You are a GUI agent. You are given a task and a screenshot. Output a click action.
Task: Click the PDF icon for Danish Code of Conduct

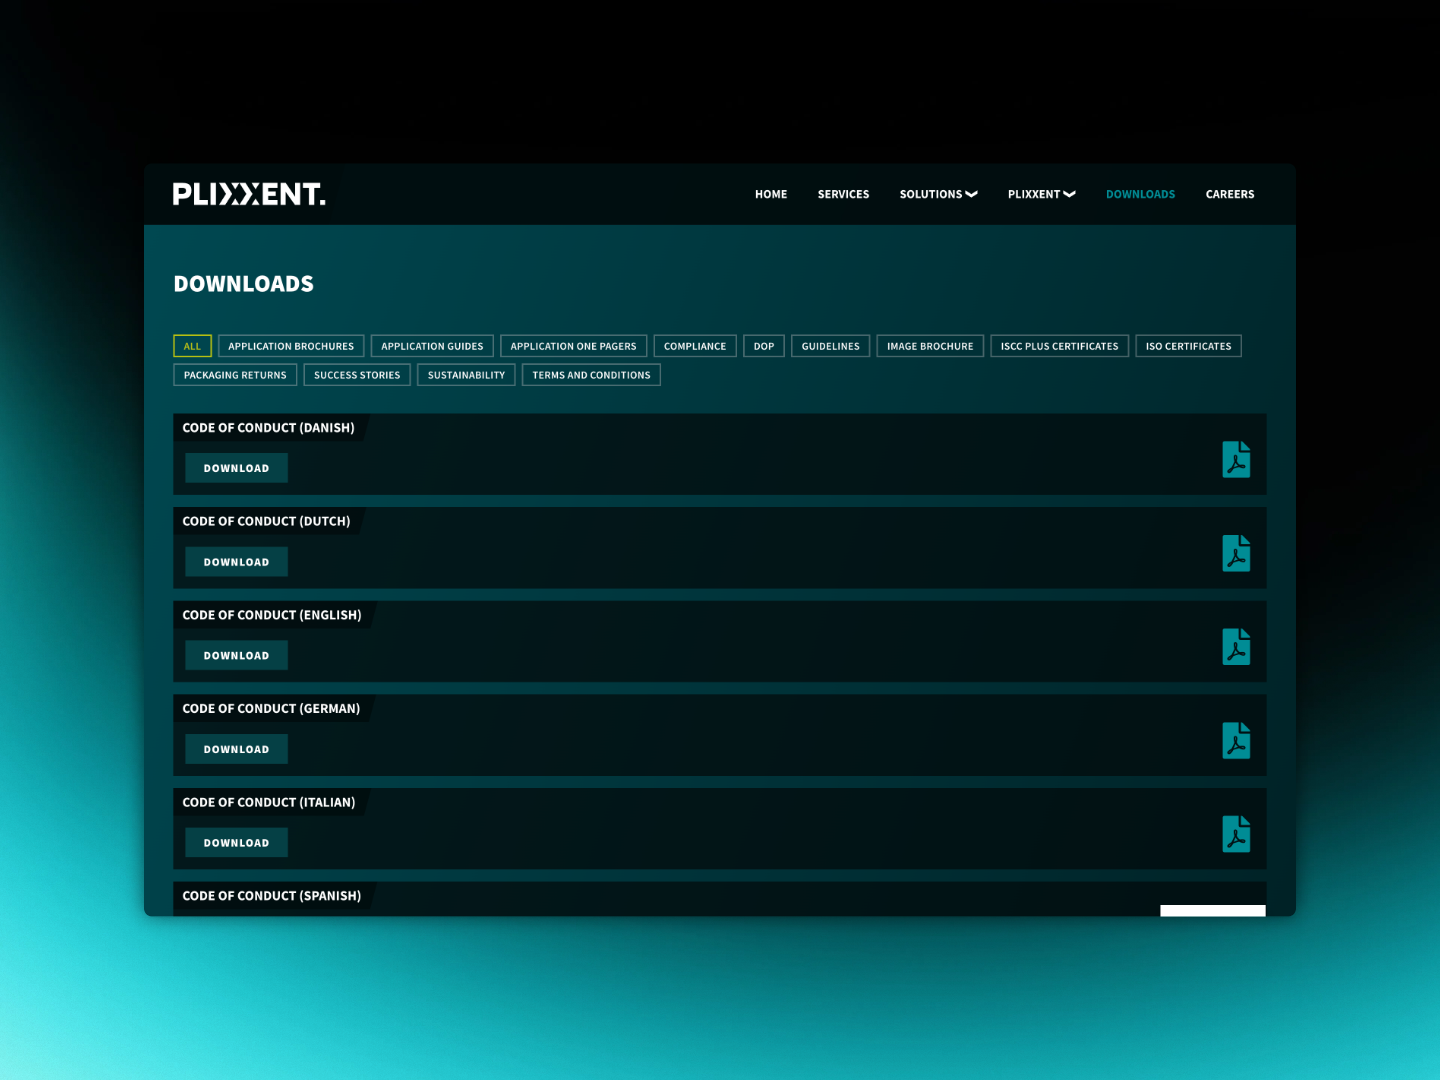click(x=1236, y=460)
